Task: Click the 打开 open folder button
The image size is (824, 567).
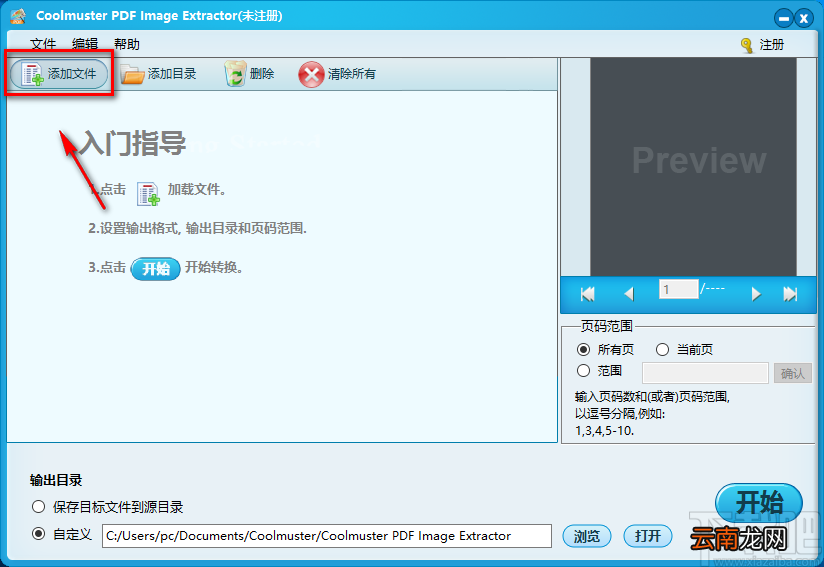Action: click(647, 536)
